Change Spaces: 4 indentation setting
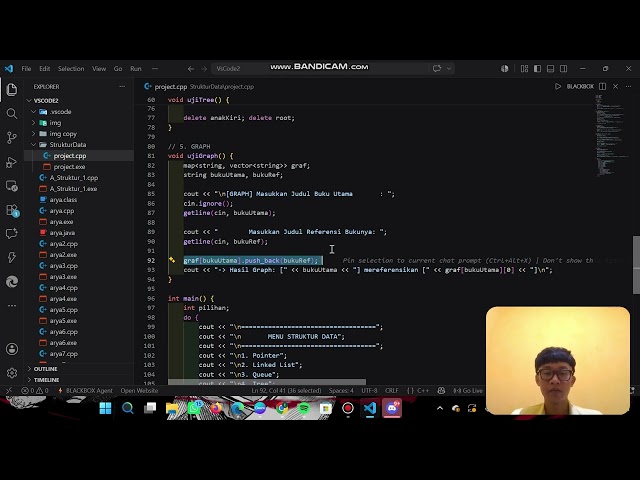The width and height of the screenshot is (640, 480). (x=341, y=391)
